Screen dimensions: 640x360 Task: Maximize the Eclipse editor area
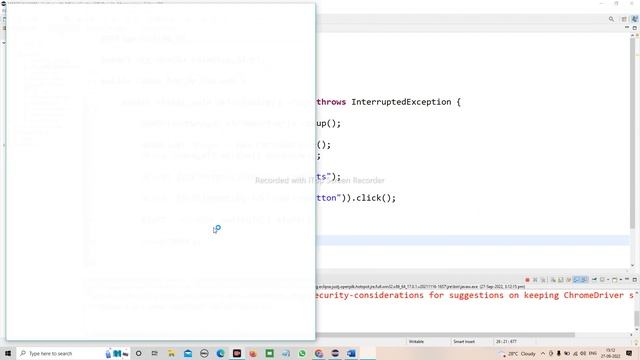tap(634, 28)
